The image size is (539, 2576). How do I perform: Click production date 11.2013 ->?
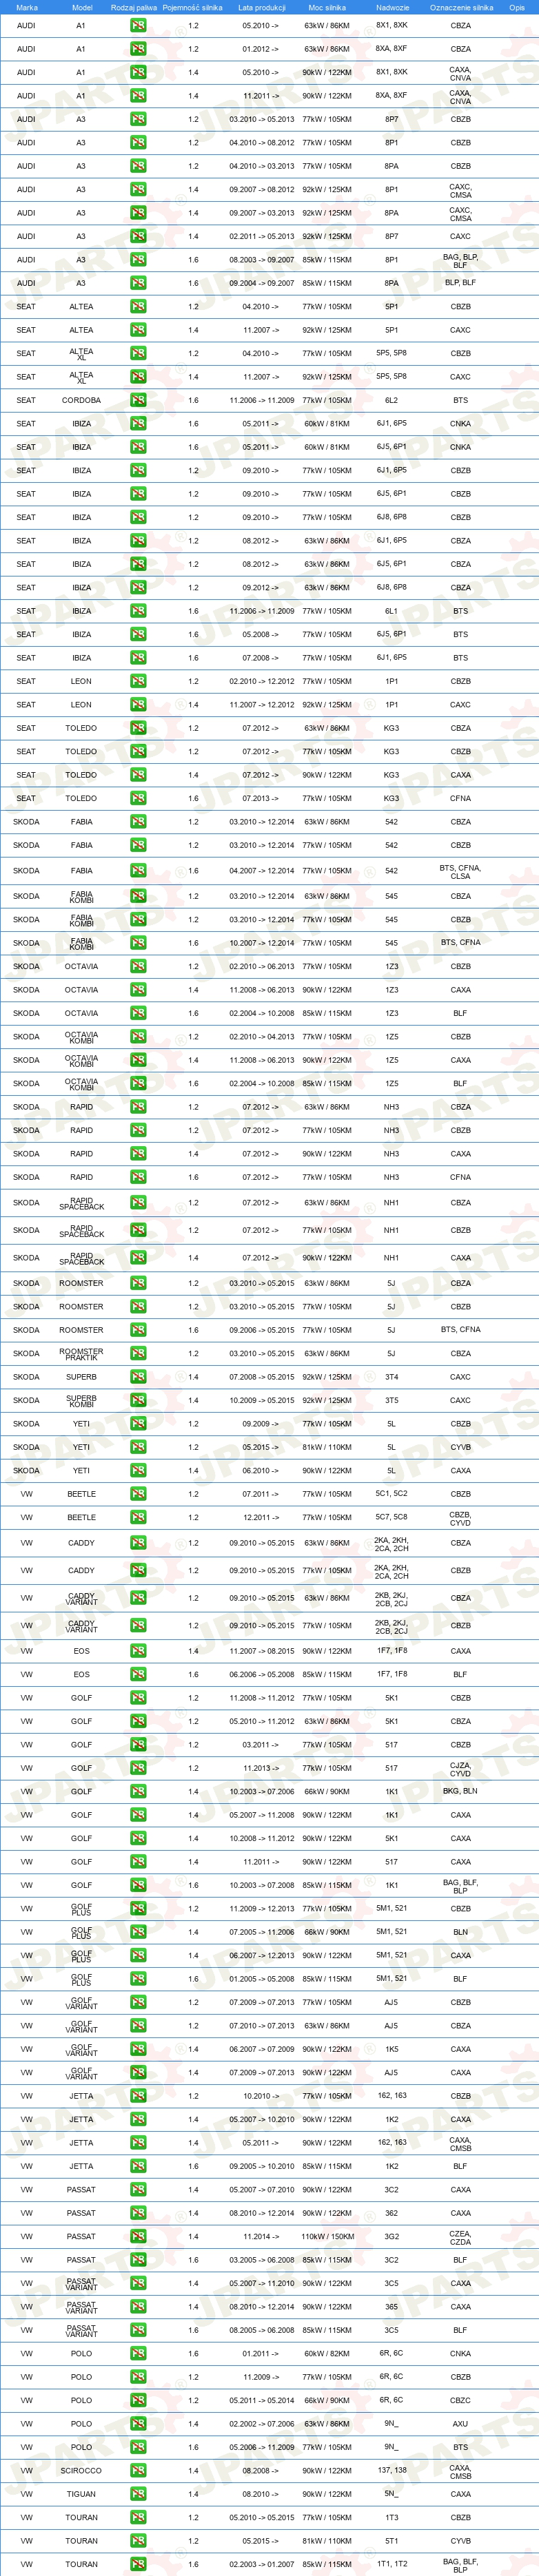[x=261, y=1768]
